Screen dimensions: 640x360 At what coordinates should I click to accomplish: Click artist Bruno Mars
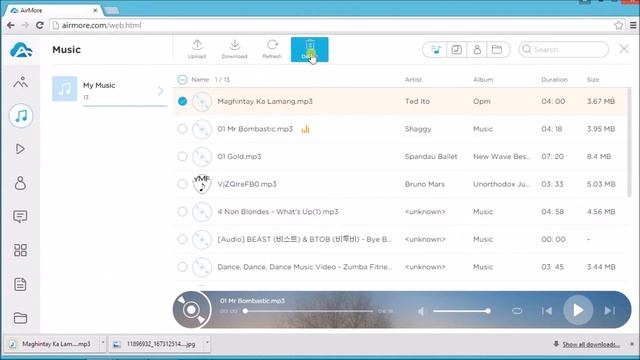424,184
